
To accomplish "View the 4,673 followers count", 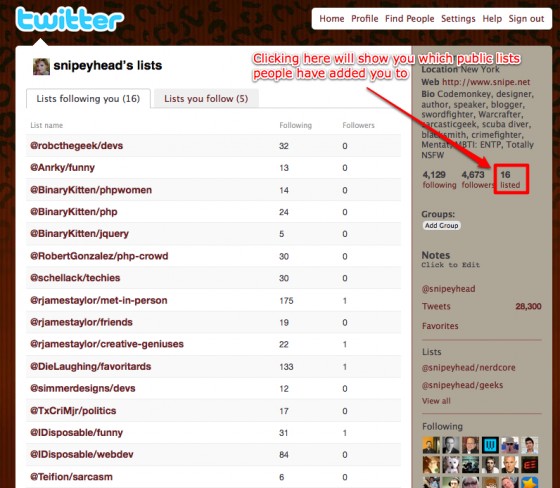I will [478, 180].
